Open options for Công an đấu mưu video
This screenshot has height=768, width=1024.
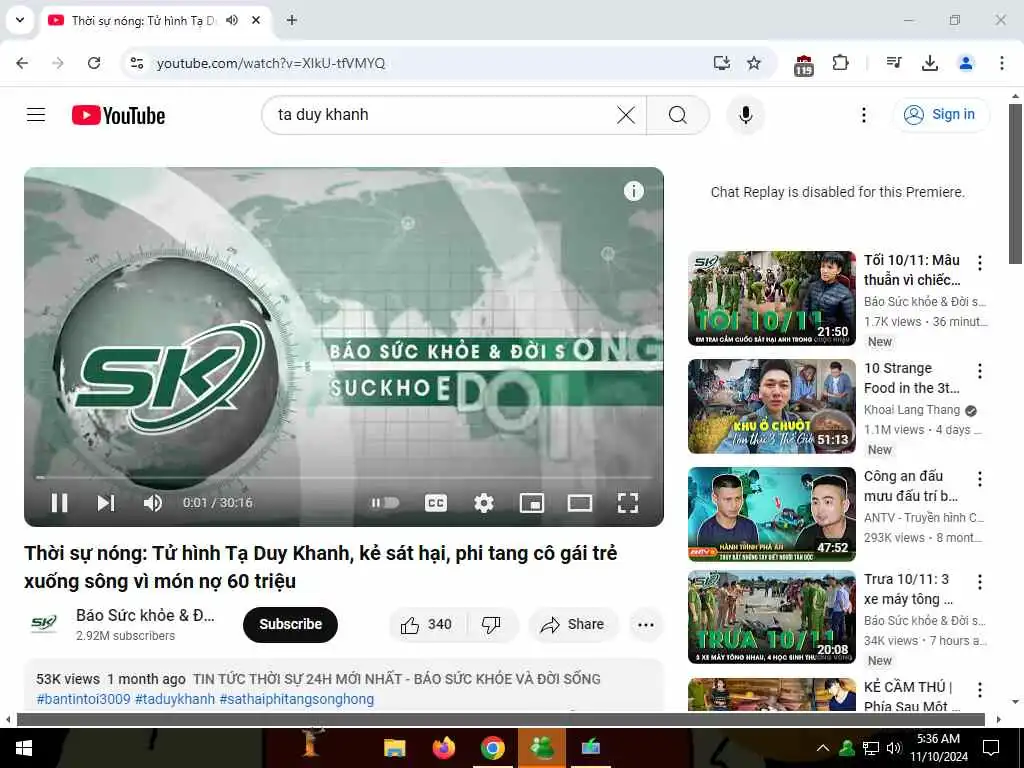[980, 479]
